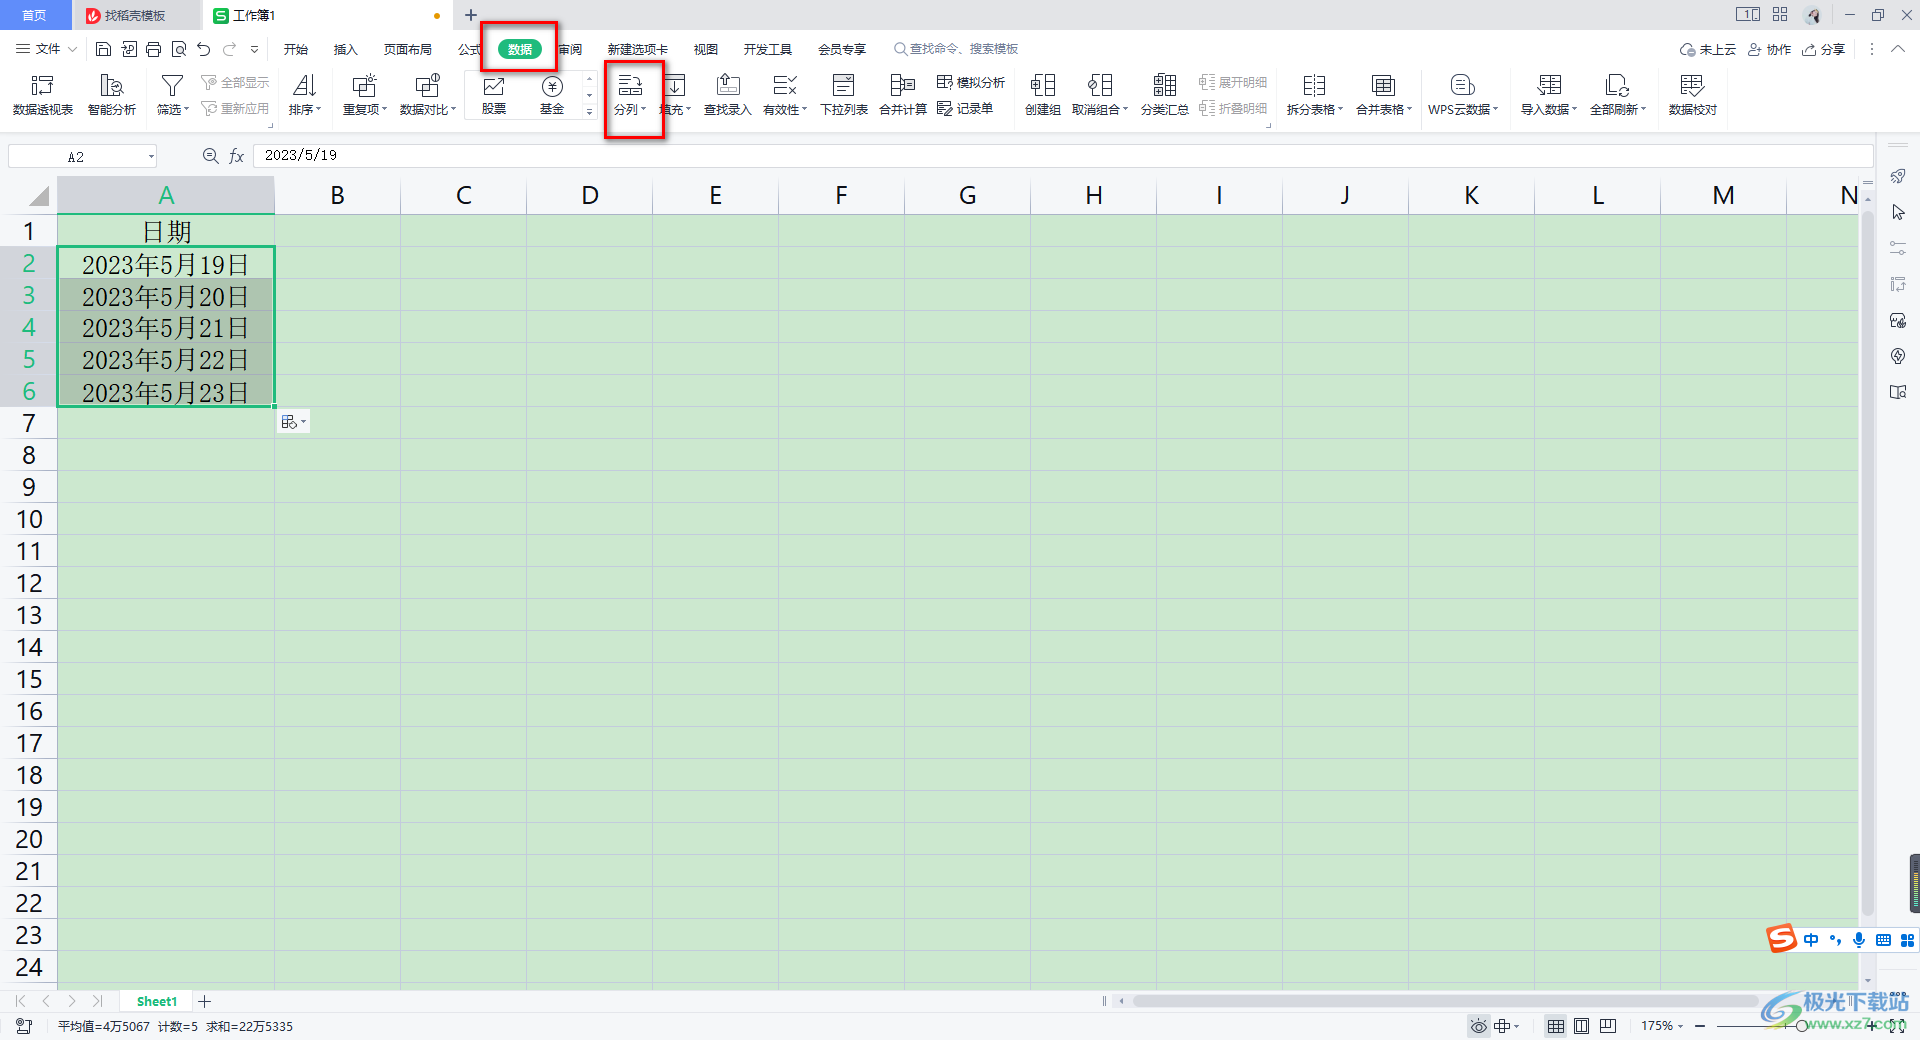Click 创建组 create group icon
Image resolution: width=1920 pixels, height=1040 pixels.
(x=1043, y=95)
